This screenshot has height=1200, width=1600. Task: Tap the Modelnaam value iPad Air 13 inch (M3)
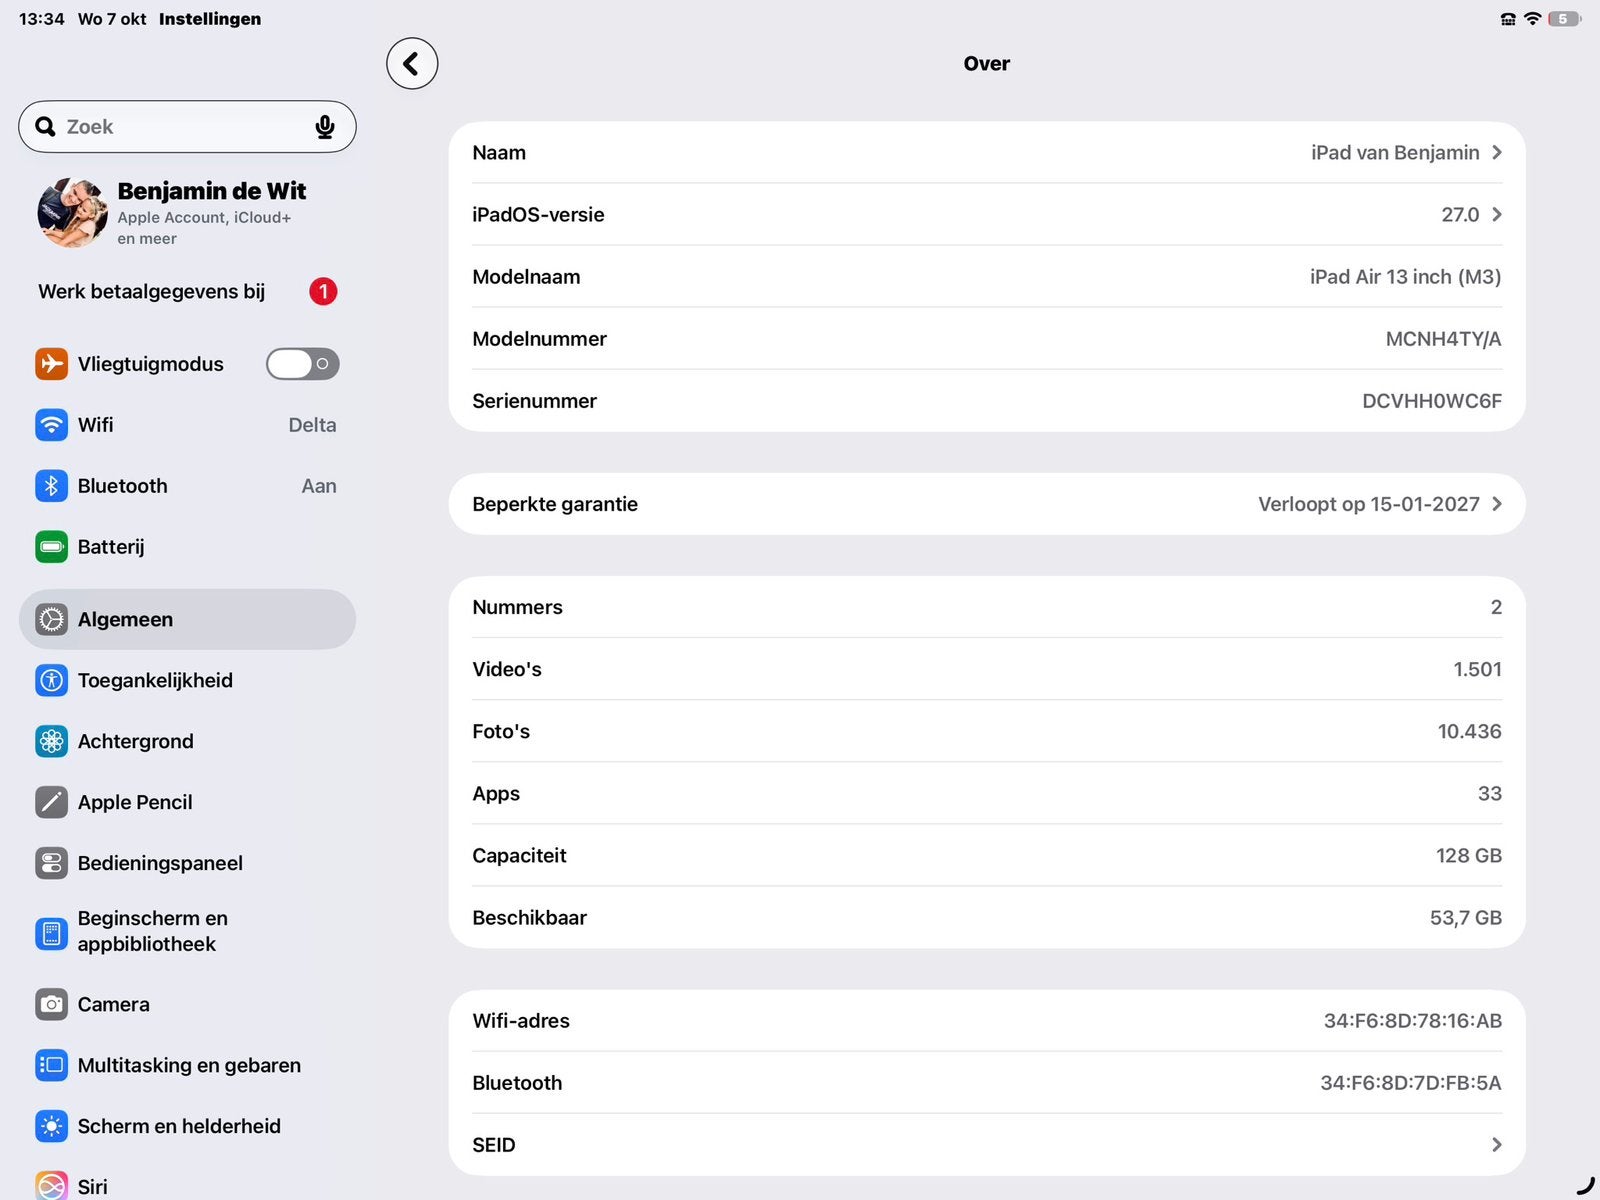[1406, 277]
